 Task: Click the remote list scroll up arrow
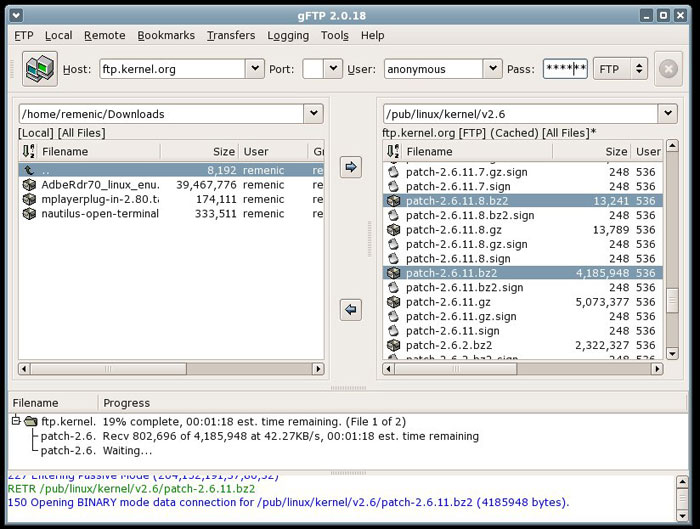click(x=672, y=145)
